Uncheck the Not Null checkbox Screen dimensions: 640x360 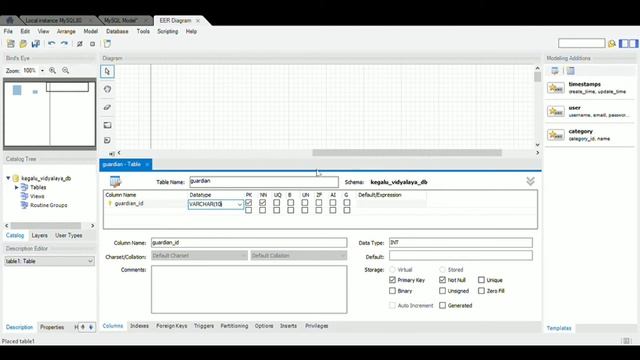pos(442,280)
